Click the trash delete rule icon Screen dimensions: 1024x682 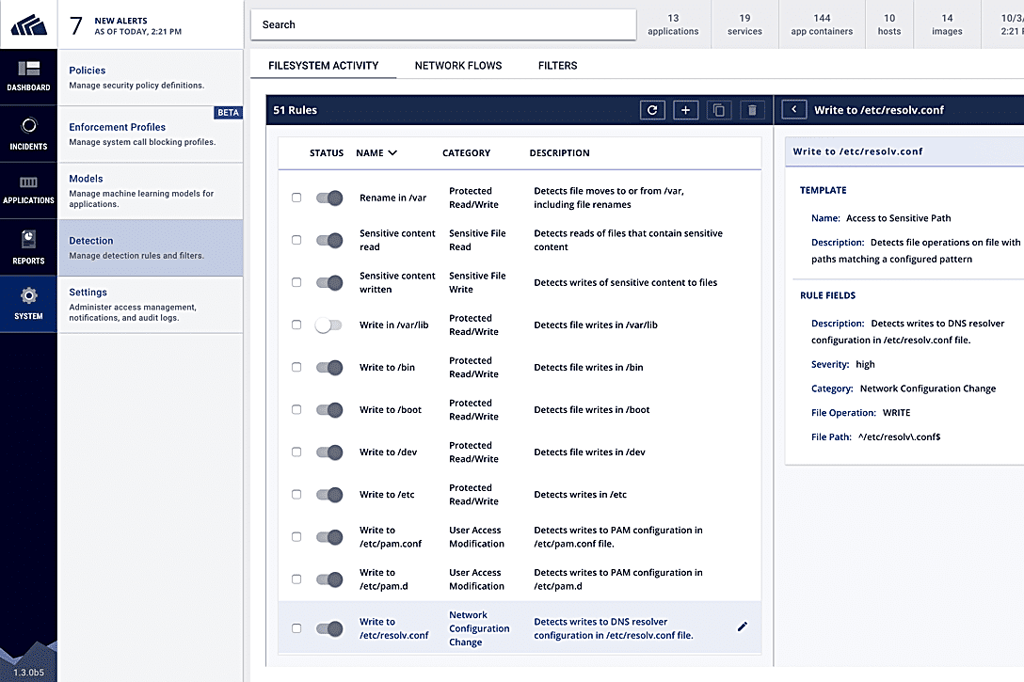click(752, 110)
